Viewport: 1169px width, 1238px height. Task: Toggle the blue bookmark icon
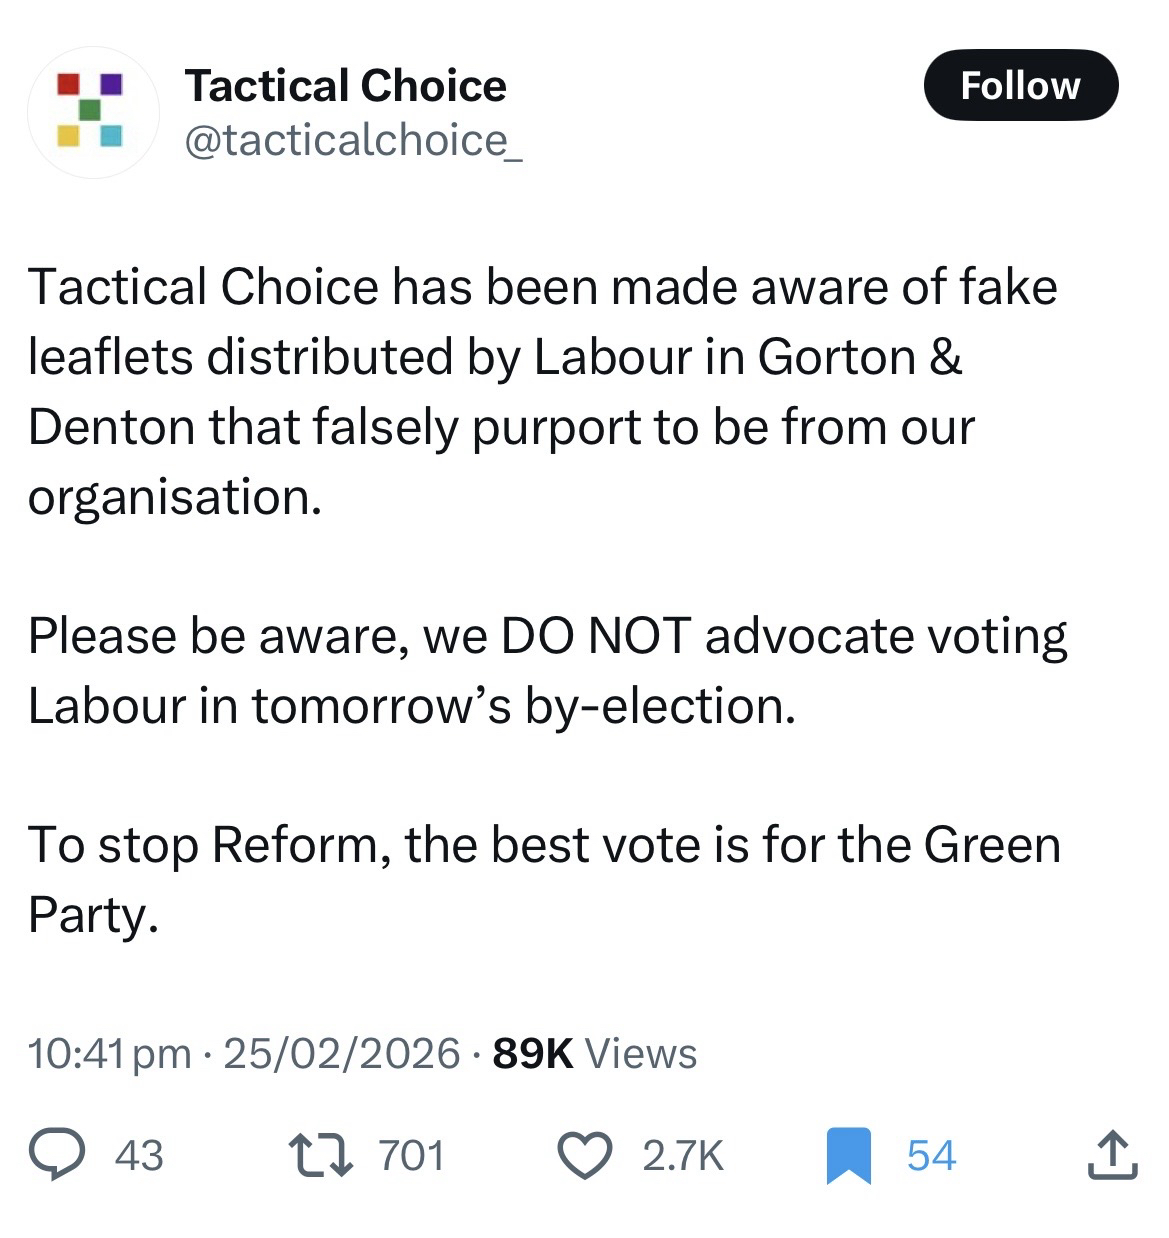click(x=848, y=1156)
